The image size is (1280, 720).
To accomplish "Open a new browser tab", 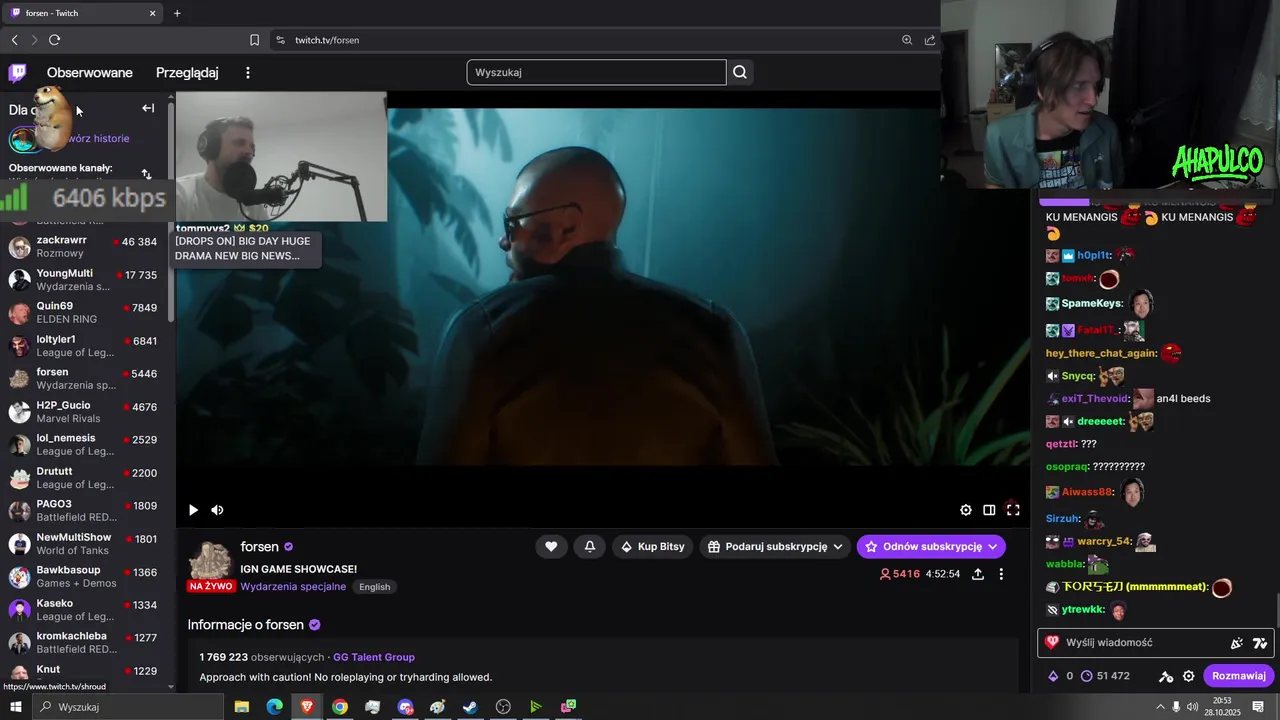I will click(177, 13).
